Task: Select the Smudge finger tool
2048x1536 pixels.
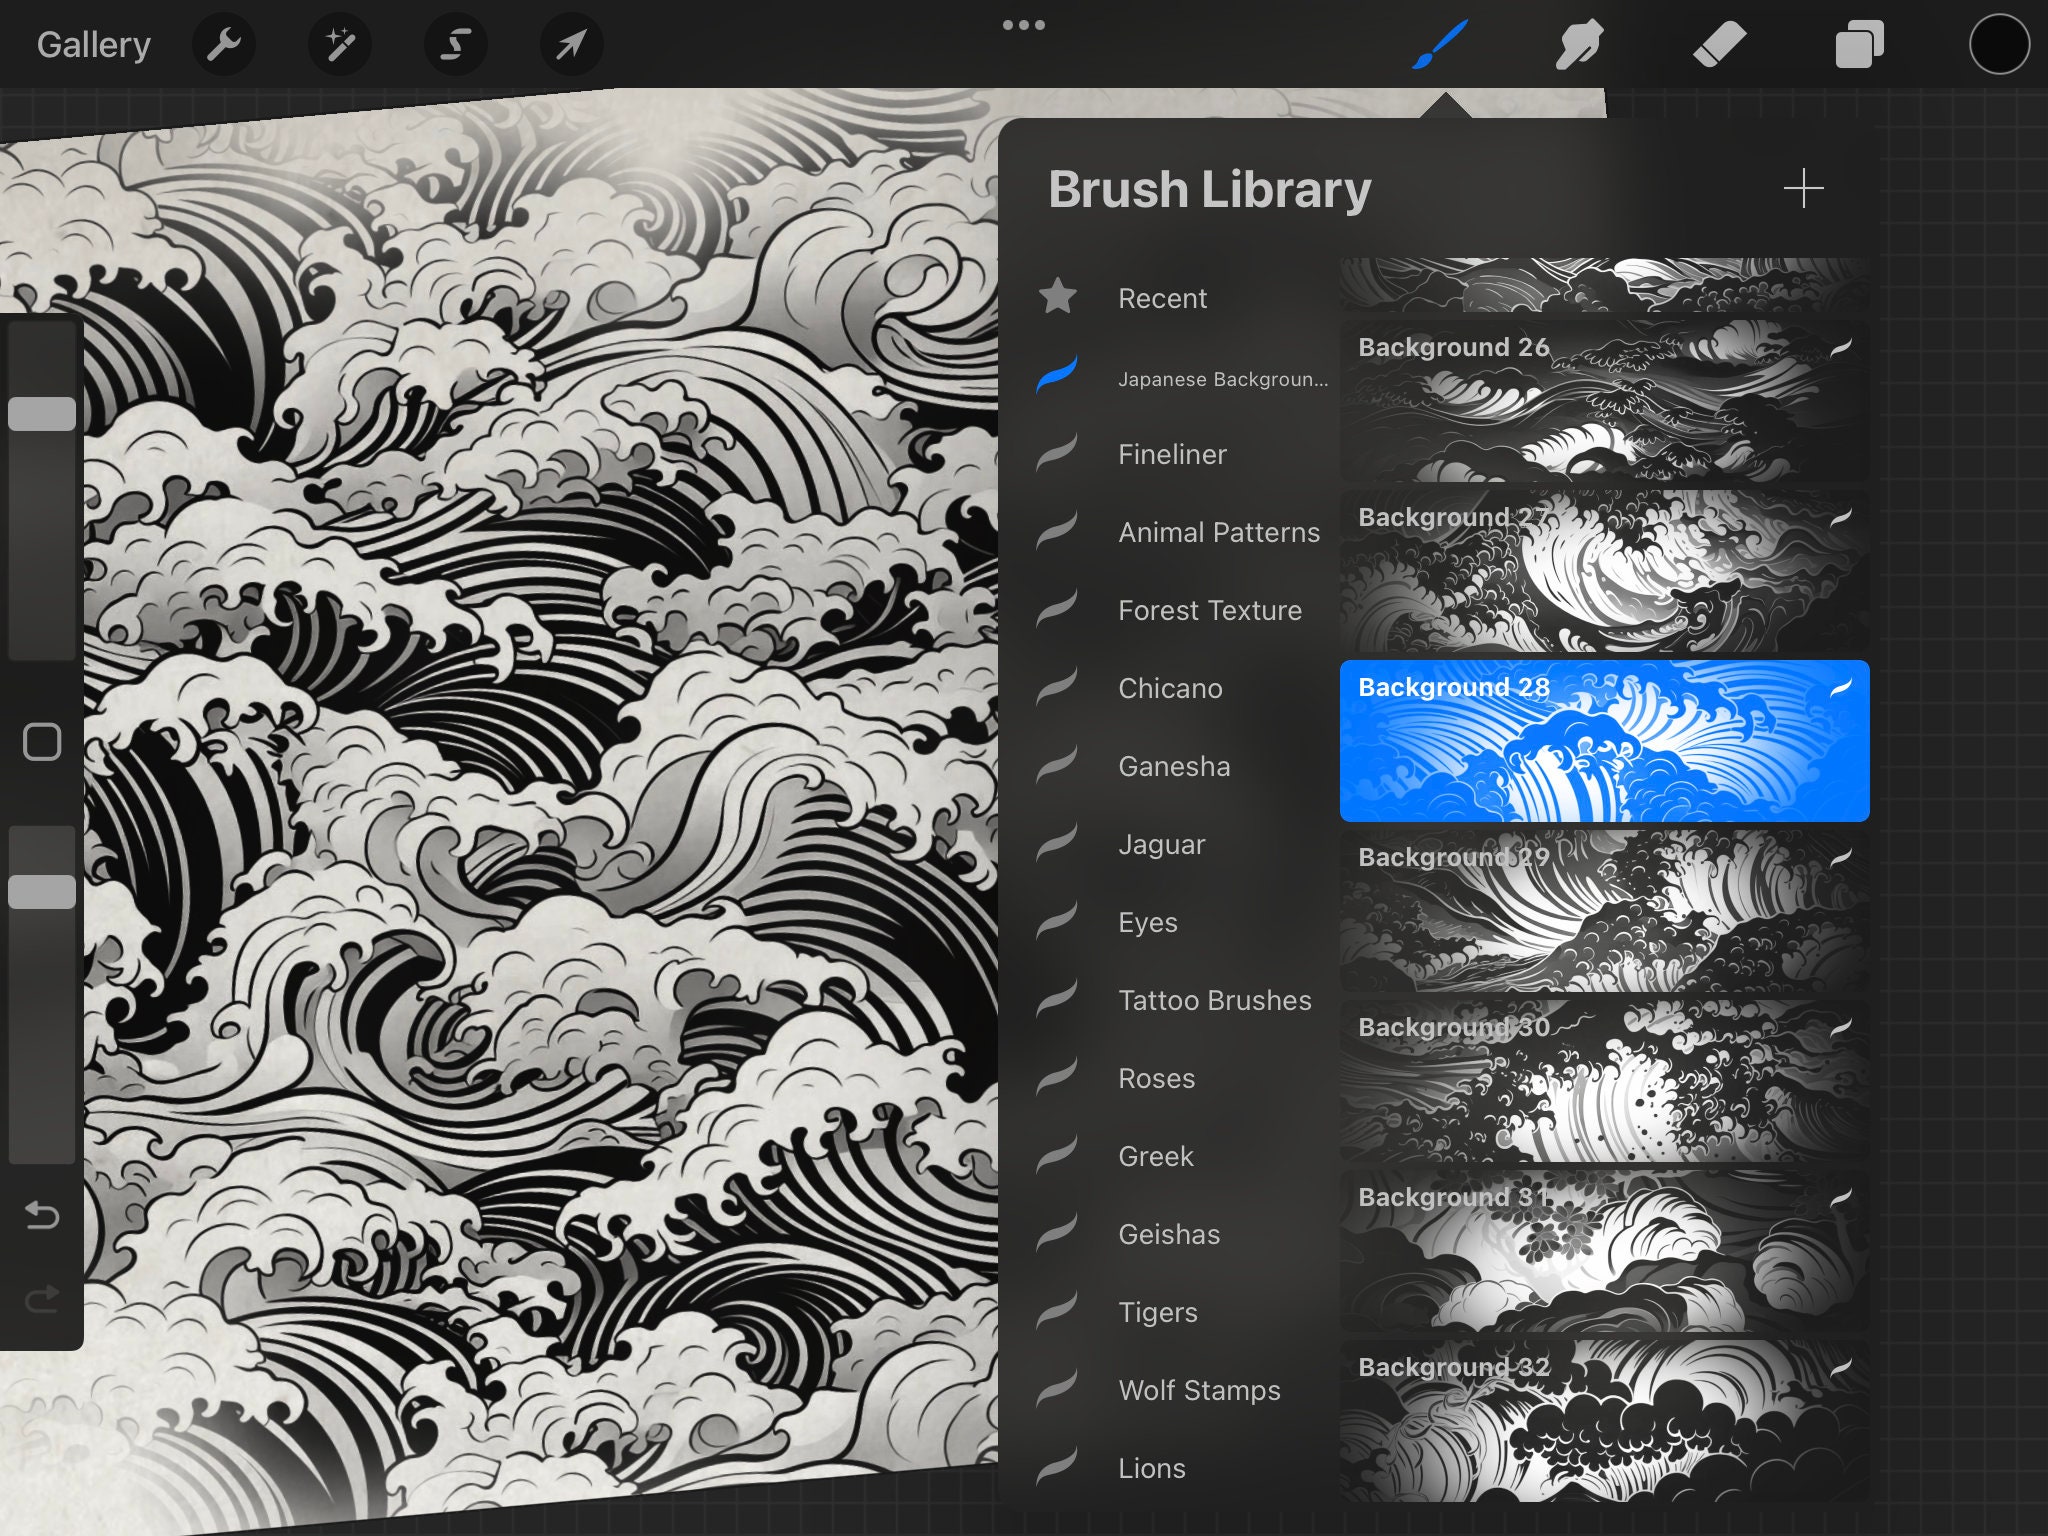Action: [1579, 44]
